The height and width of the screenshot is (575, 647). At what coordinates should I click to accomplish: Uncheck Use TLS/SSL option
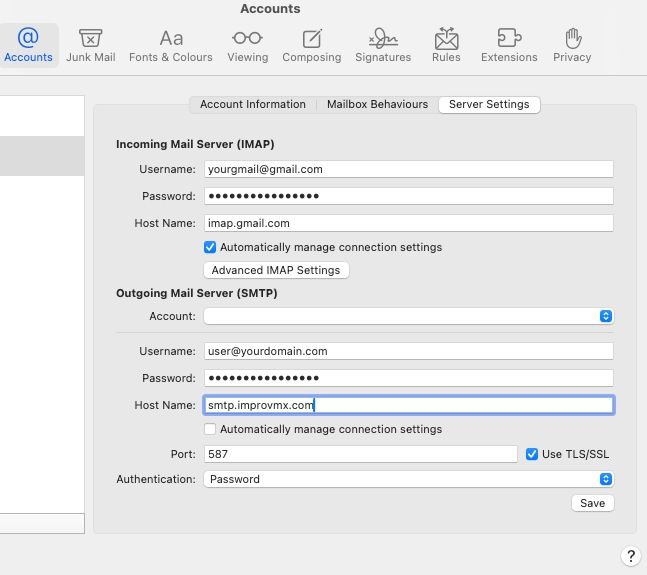pyautogui.click(x=532, y=454)
